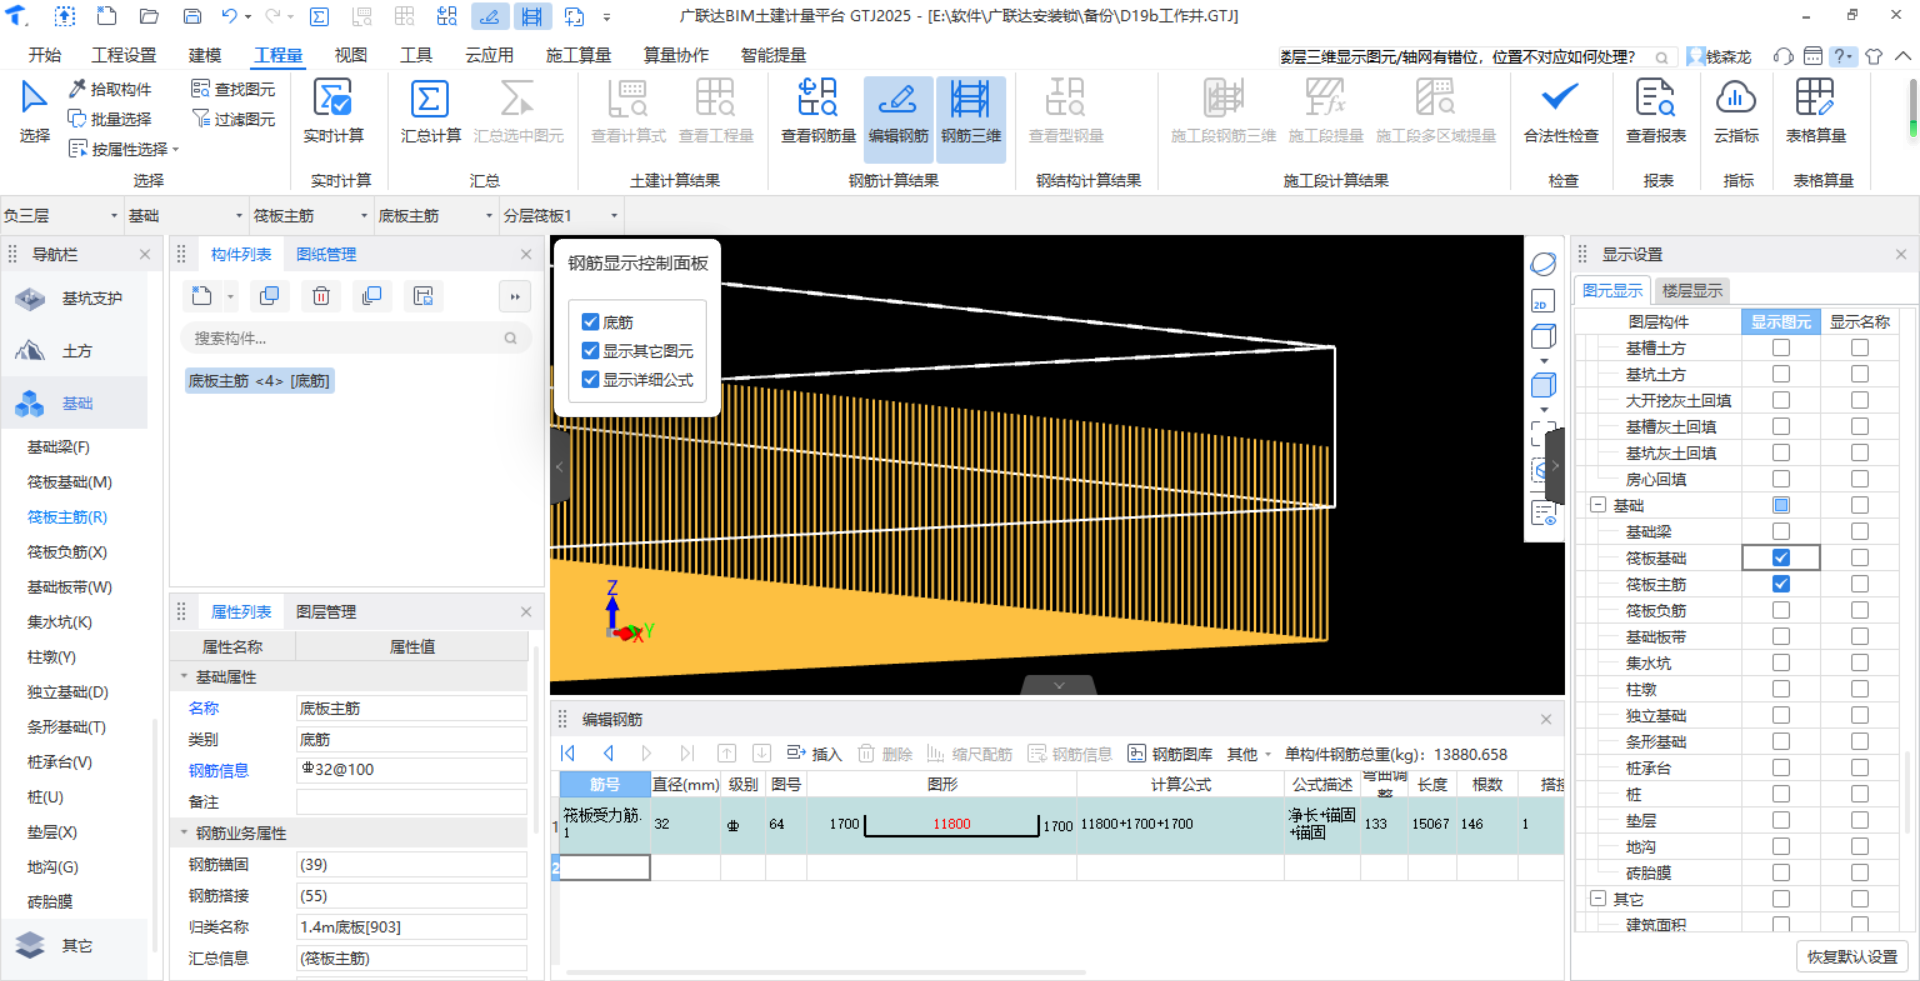Click 查找图元 tool
The width and height of the screenshot is (1920, 981).
click(x=233, y=89)
